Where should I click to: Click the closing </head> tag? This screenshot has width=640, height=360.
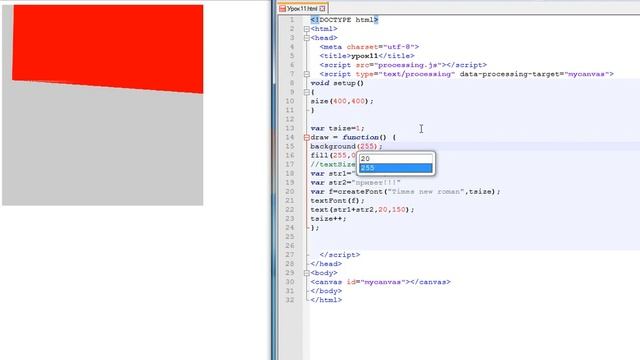click(x=326, y=264)
